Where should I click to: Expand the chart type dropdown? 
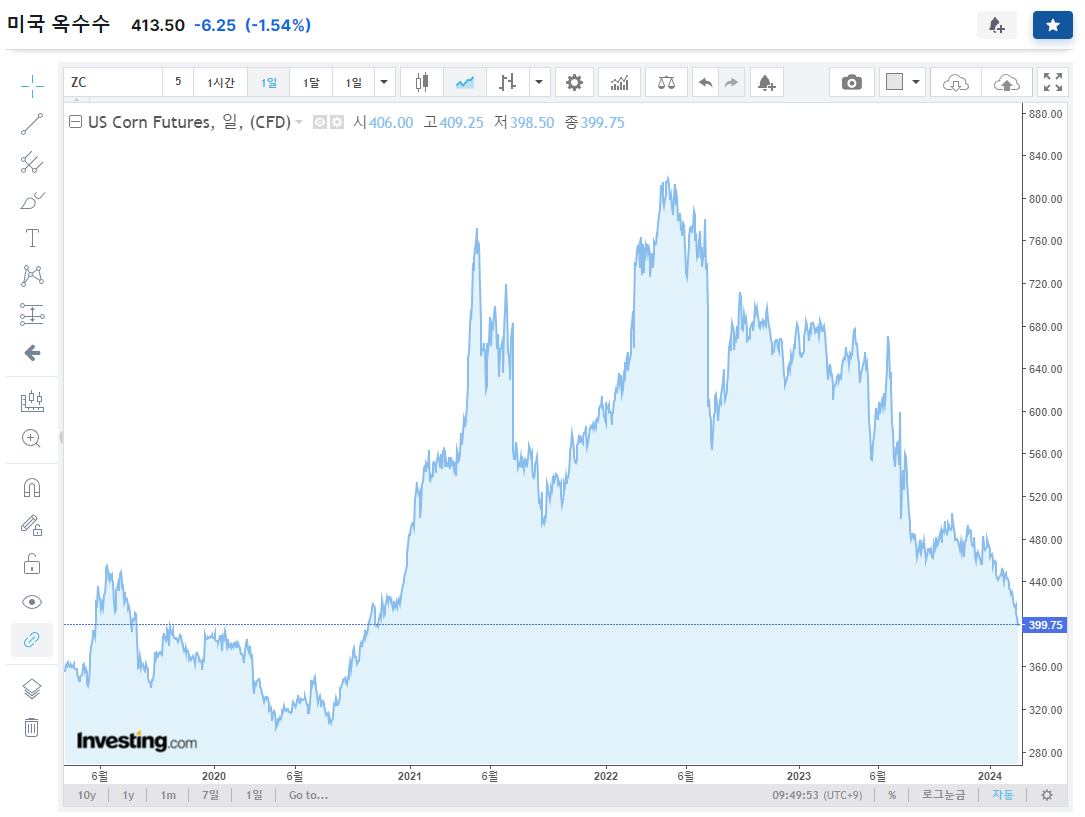(539, 82)
